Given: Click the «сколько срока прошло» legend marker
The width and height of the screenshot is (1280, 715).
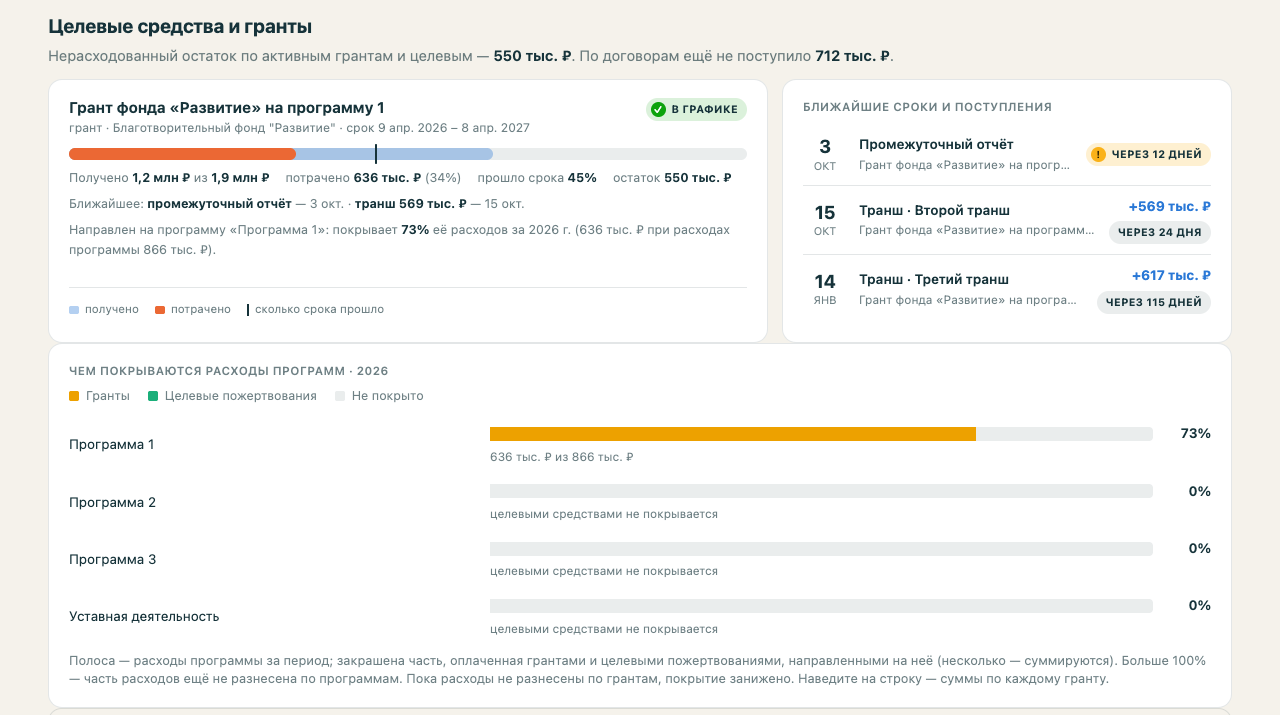Looking at the screenshot, I should click(248, 310).
